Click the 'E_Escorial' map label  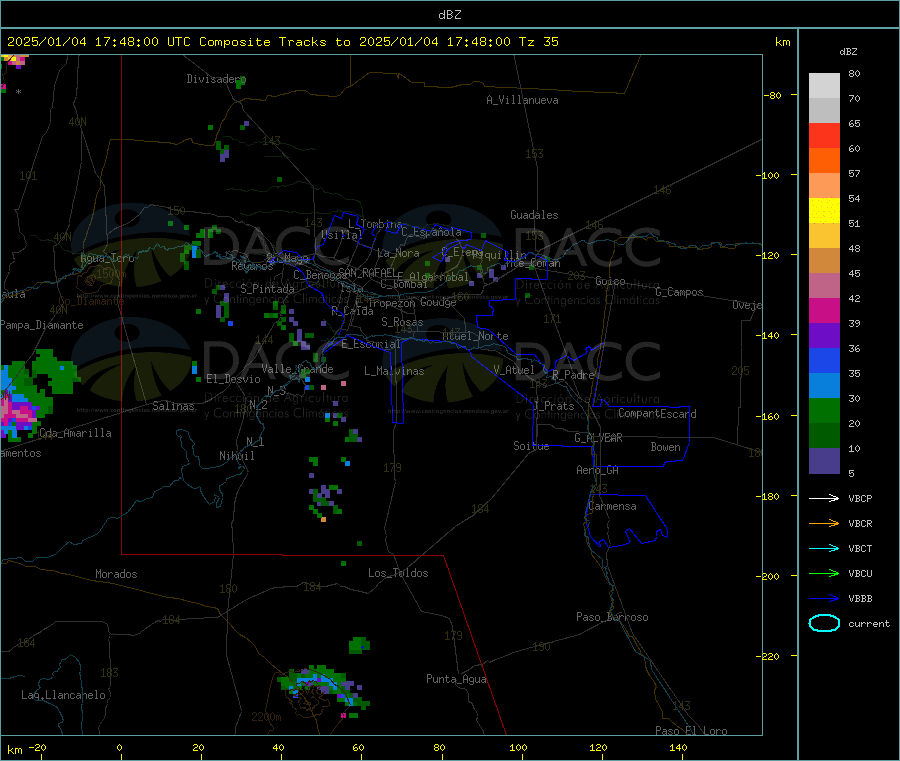[x=371, y=344]
